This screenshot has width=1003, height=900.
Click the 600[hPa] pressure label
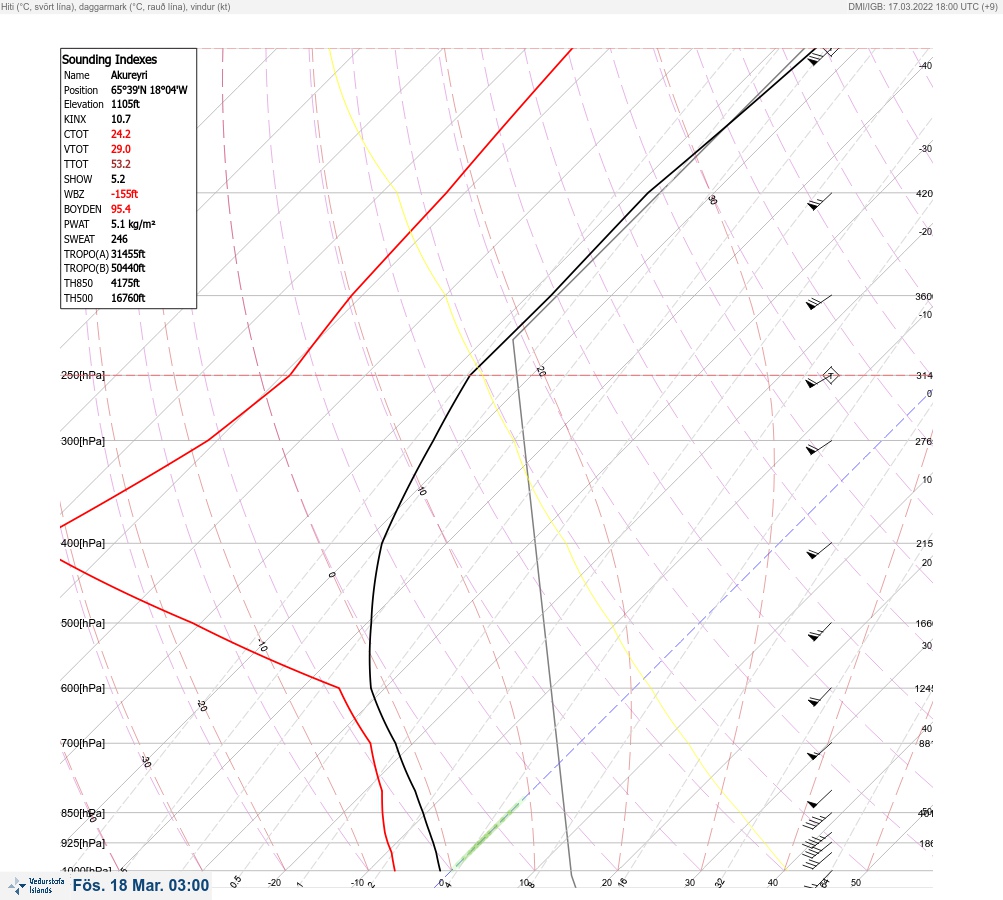[83, 688]
